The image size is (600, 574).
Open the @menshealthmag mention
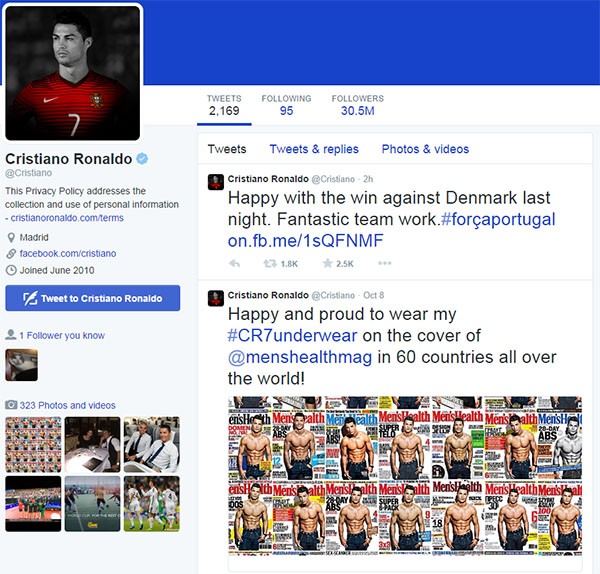[300, 357]
